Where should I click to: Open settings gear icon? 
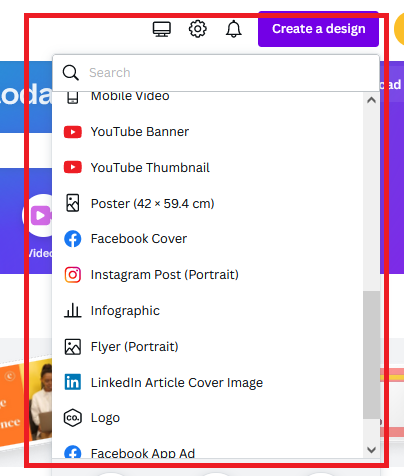(x=198, y=29)
